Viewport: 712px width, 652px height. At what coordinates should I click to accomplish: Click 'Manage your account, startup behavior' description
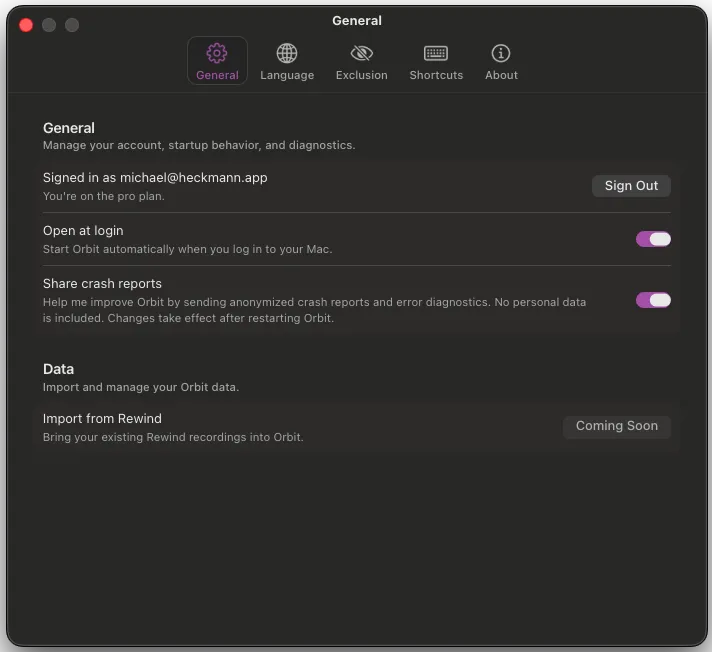(199, 145)
